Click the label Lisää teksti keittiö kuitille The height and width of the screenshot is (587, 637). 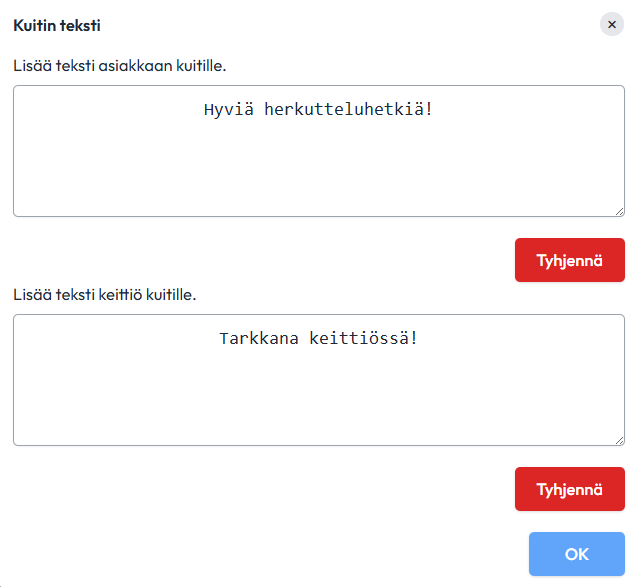coord(105,295)
